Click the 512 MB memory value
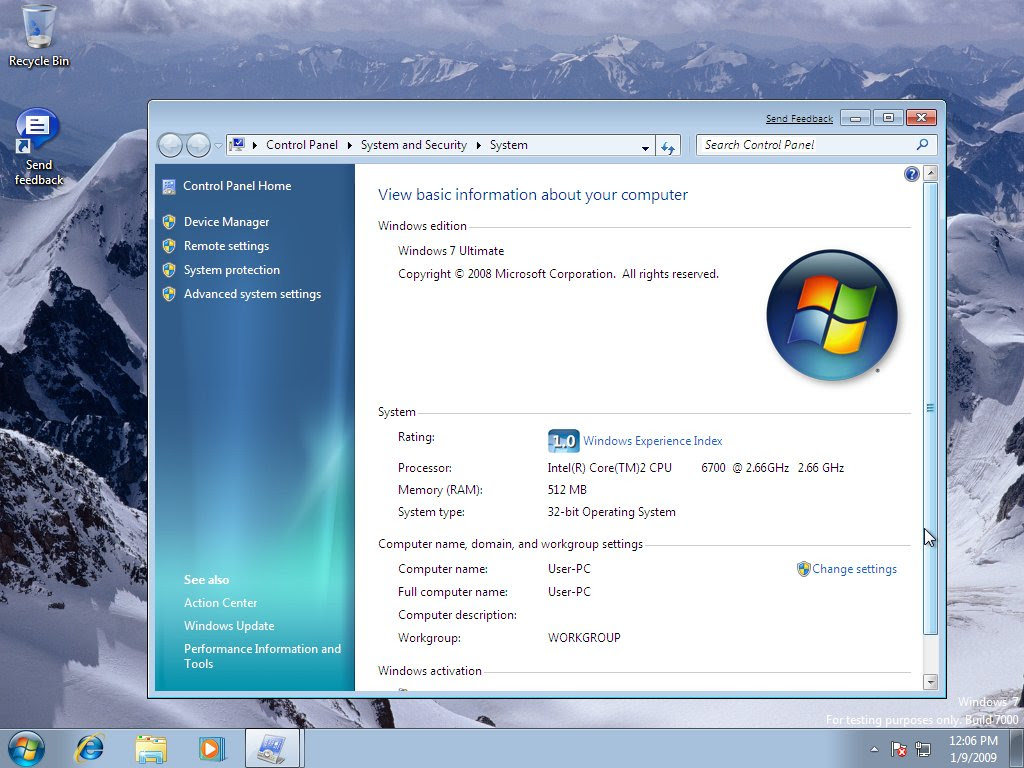Screen dimensions: 1024x768 [x=567, y=490]
